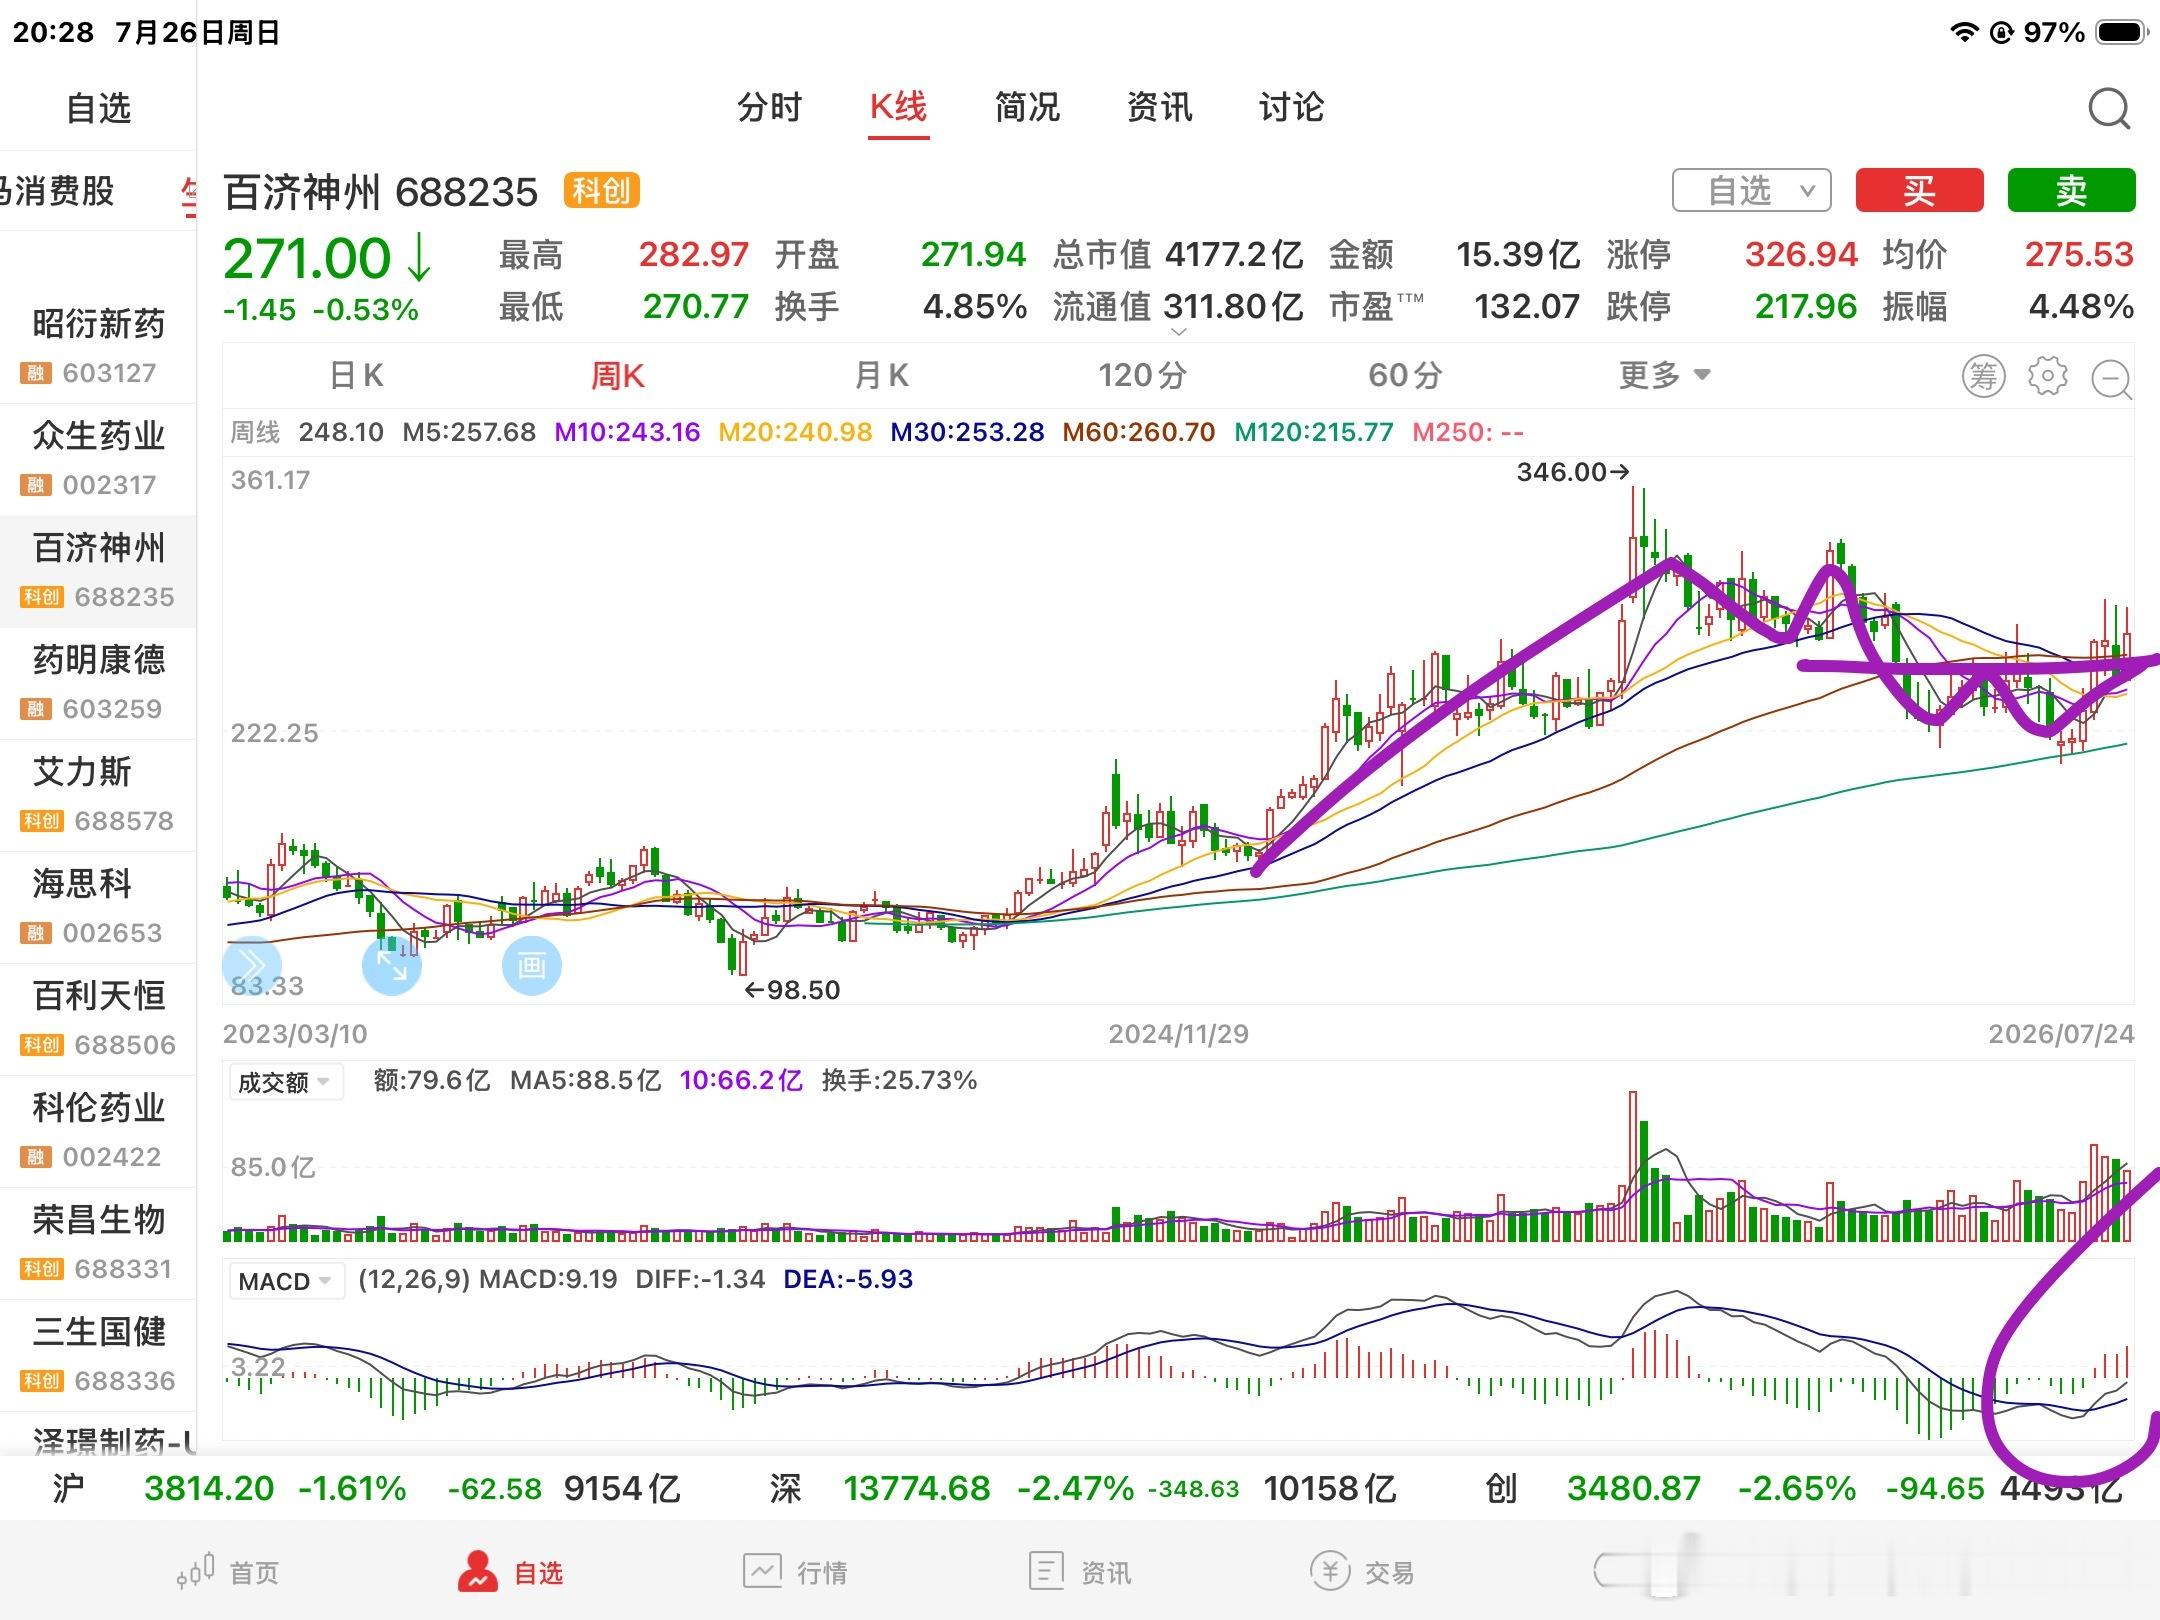Open chart settings gear icon
Image resolution: width=2160 pixels, height=1620 pixels.
(2047, 376)
